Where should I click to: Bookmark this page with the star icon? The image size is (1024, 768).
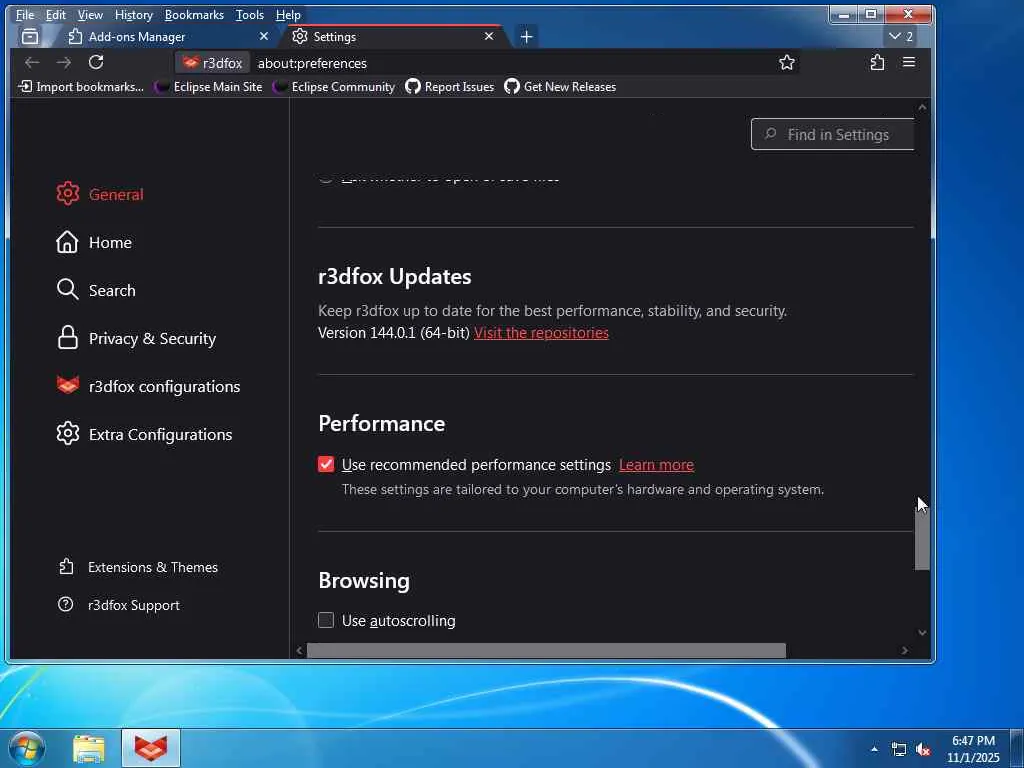tap(787, 63)
